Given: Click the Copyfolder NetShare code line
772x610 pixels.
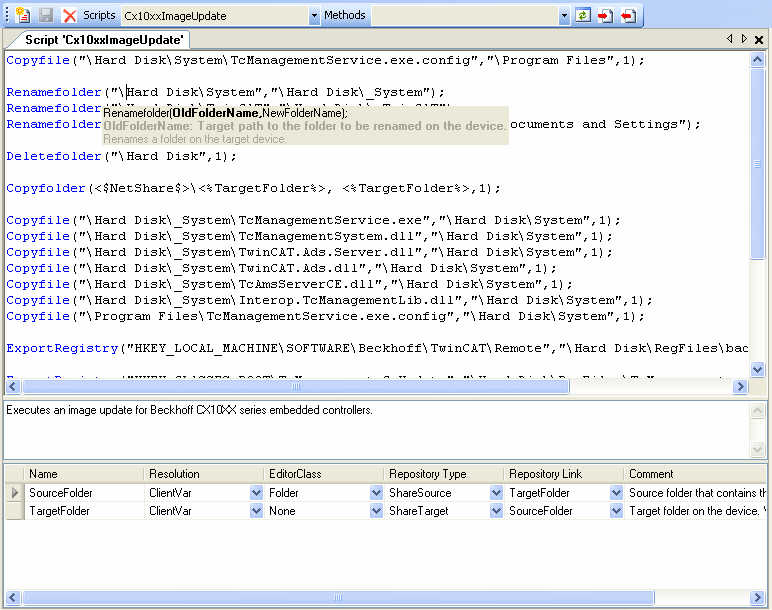Looking at the screenshot, I should point(254,188).
